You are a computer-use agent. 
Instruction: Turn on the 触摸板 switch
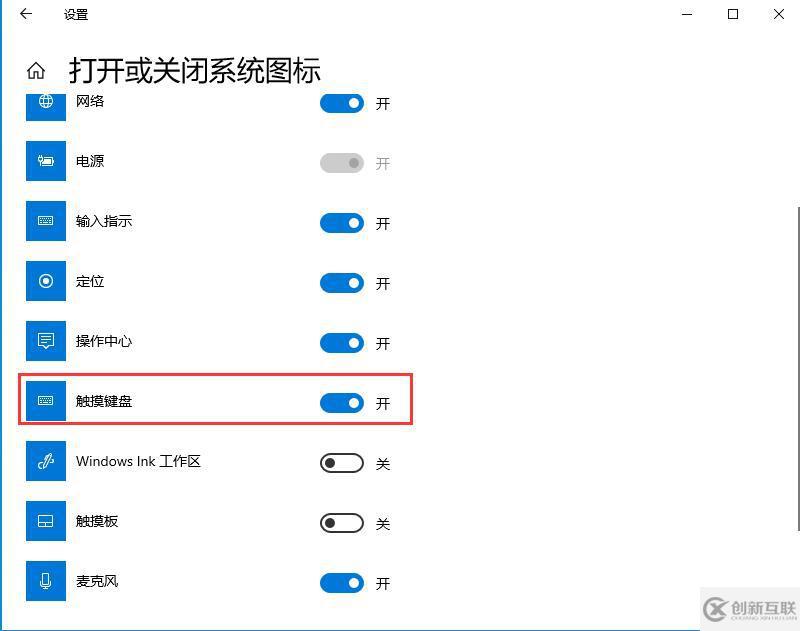pyautogui.click(x=342, y=523)
